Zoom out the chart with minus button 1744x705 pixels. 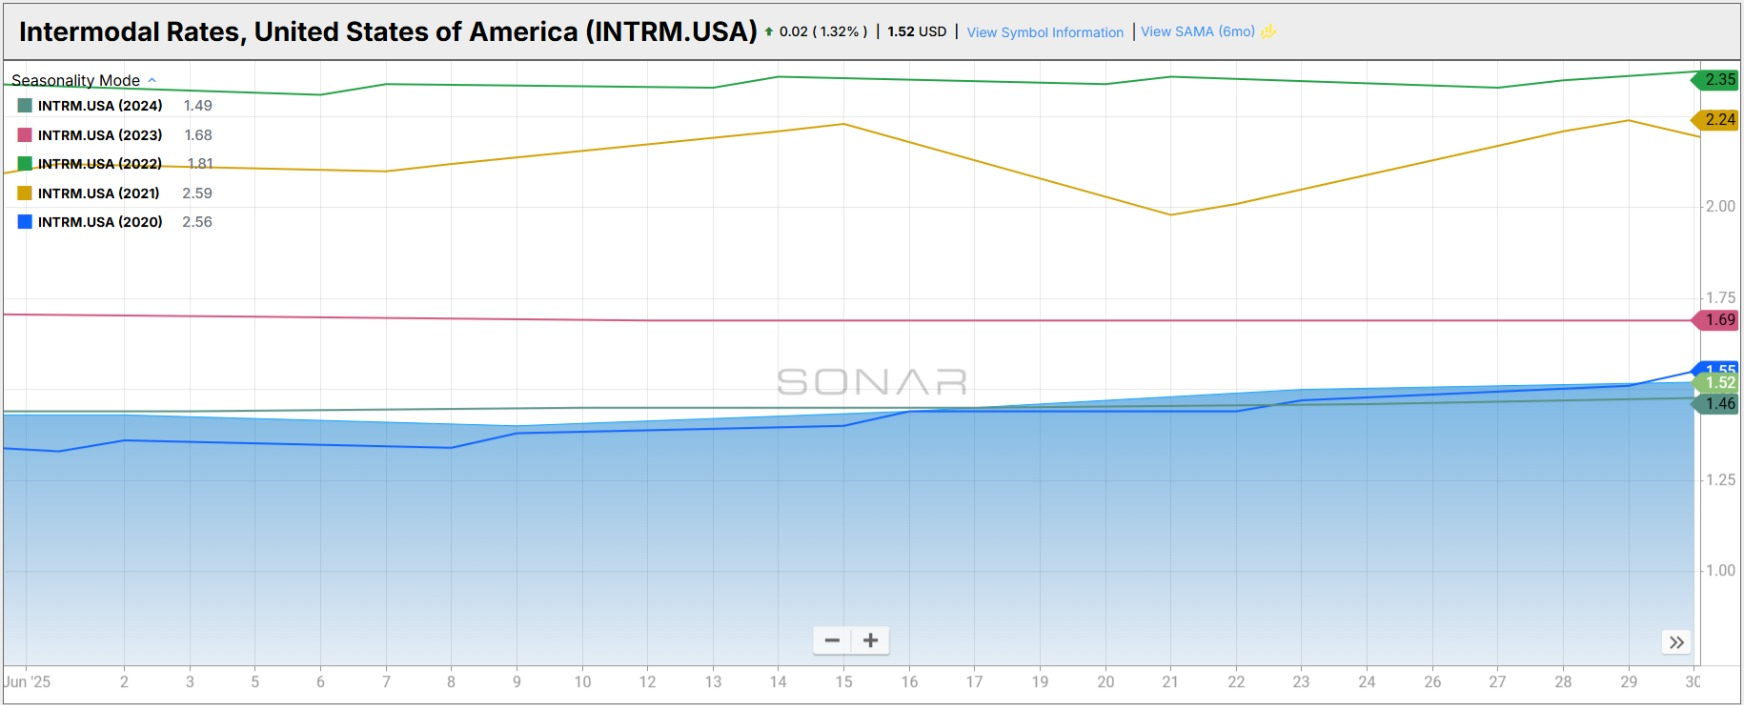[x=832, y=640]
